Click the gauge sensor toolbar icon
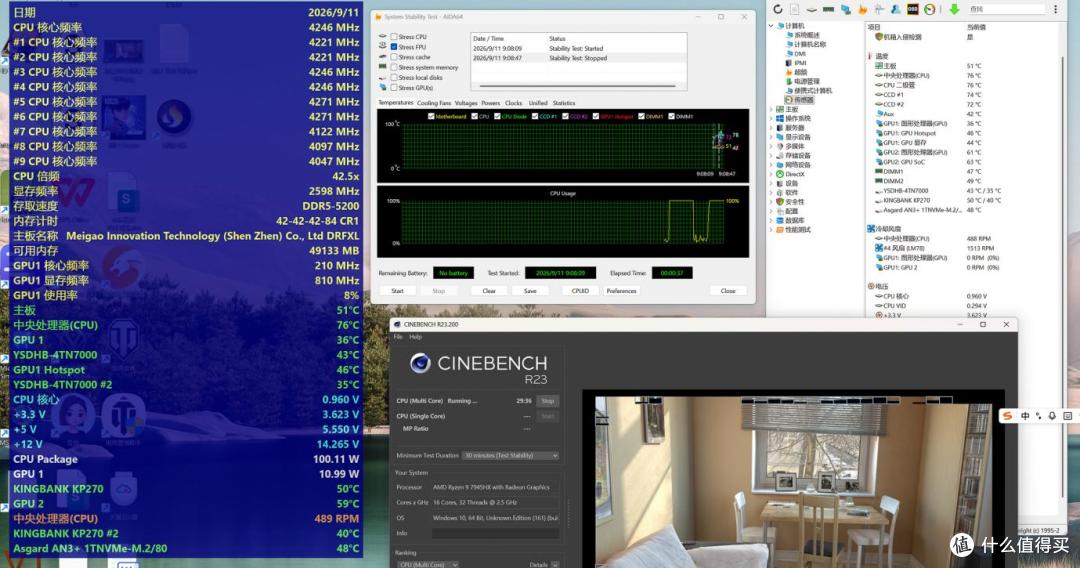1080x568 pixels. pos(930,9)
